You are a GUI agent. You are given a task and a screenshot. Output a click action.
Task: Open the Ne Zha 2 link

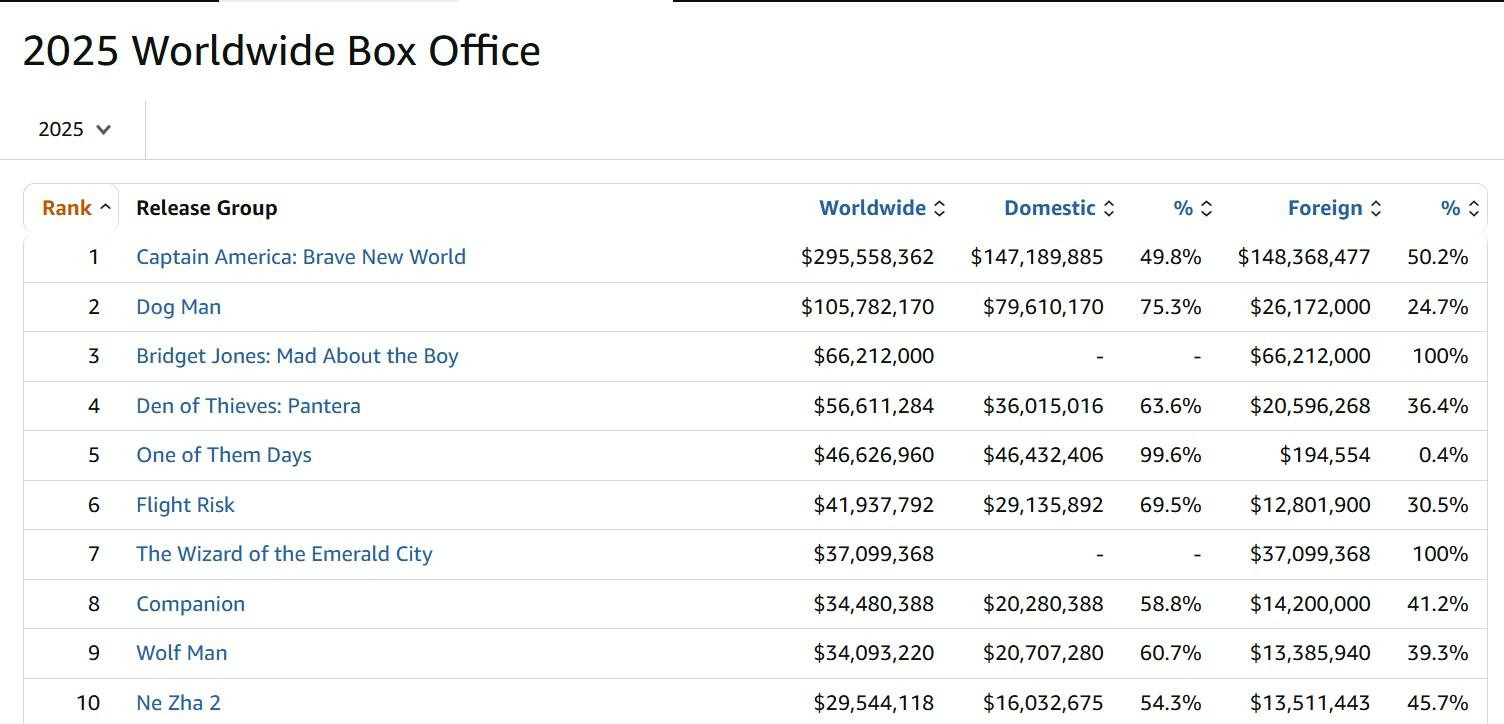coord(178,703)
